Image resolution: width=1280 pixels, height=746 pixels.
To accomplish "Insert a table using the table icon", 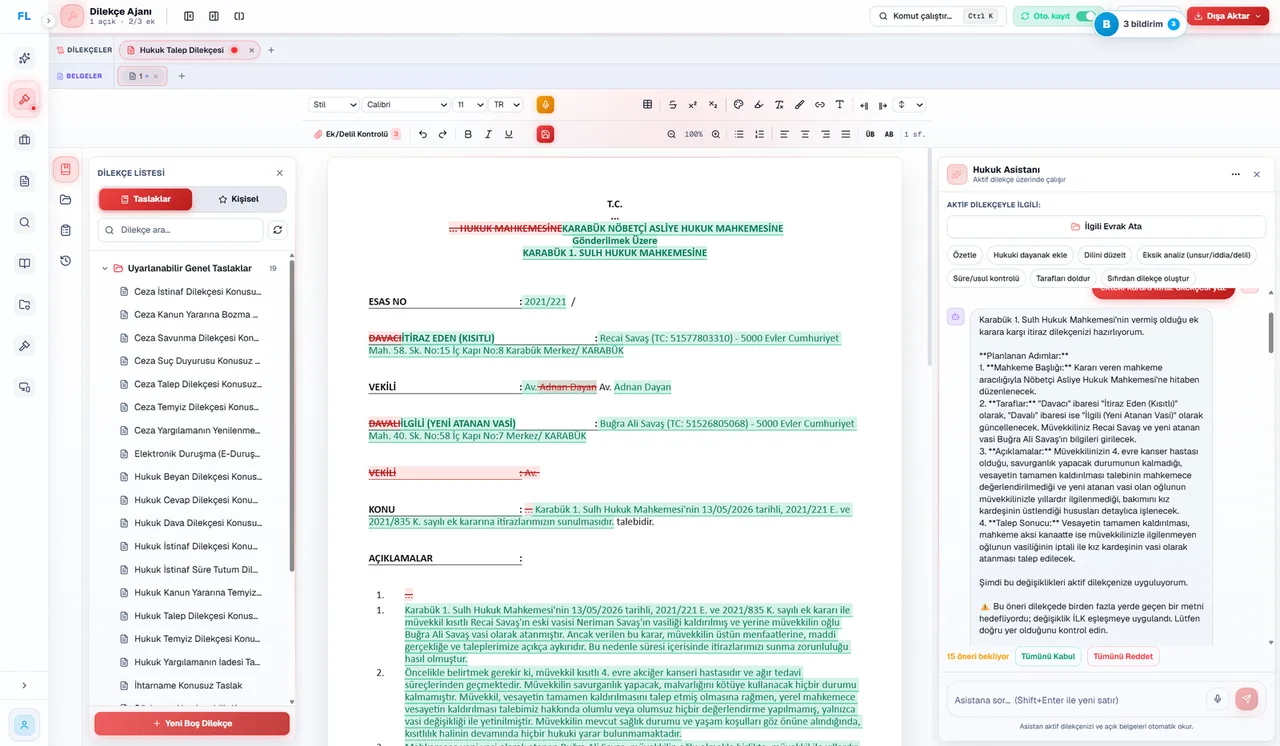I will [647, 105].
